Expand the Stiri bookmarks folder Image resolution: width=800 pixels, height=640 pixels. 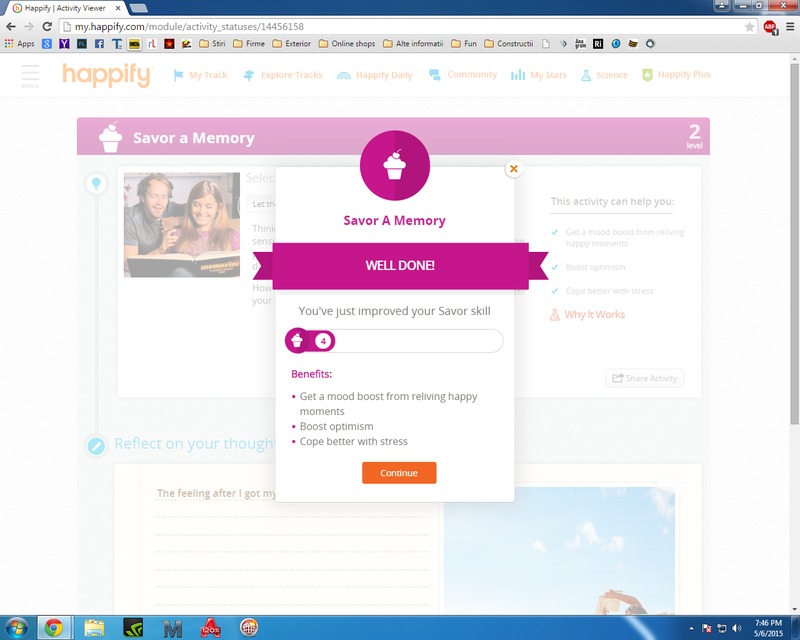212,44
